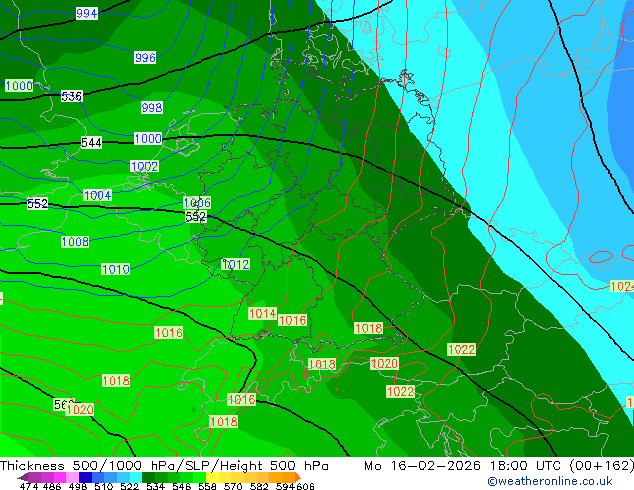Screen dimensions: 634x490
Task: Select the 544 height contour label
Action: pos(91,142)
